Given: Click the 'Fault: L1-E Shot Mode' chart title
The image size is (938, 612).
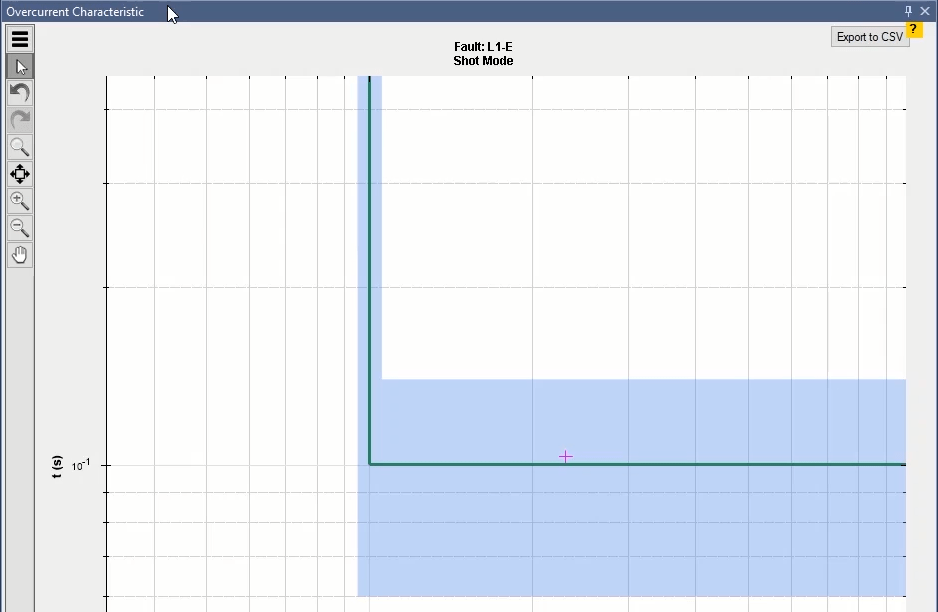Looking at the screenshot, I should click(483, 54).
